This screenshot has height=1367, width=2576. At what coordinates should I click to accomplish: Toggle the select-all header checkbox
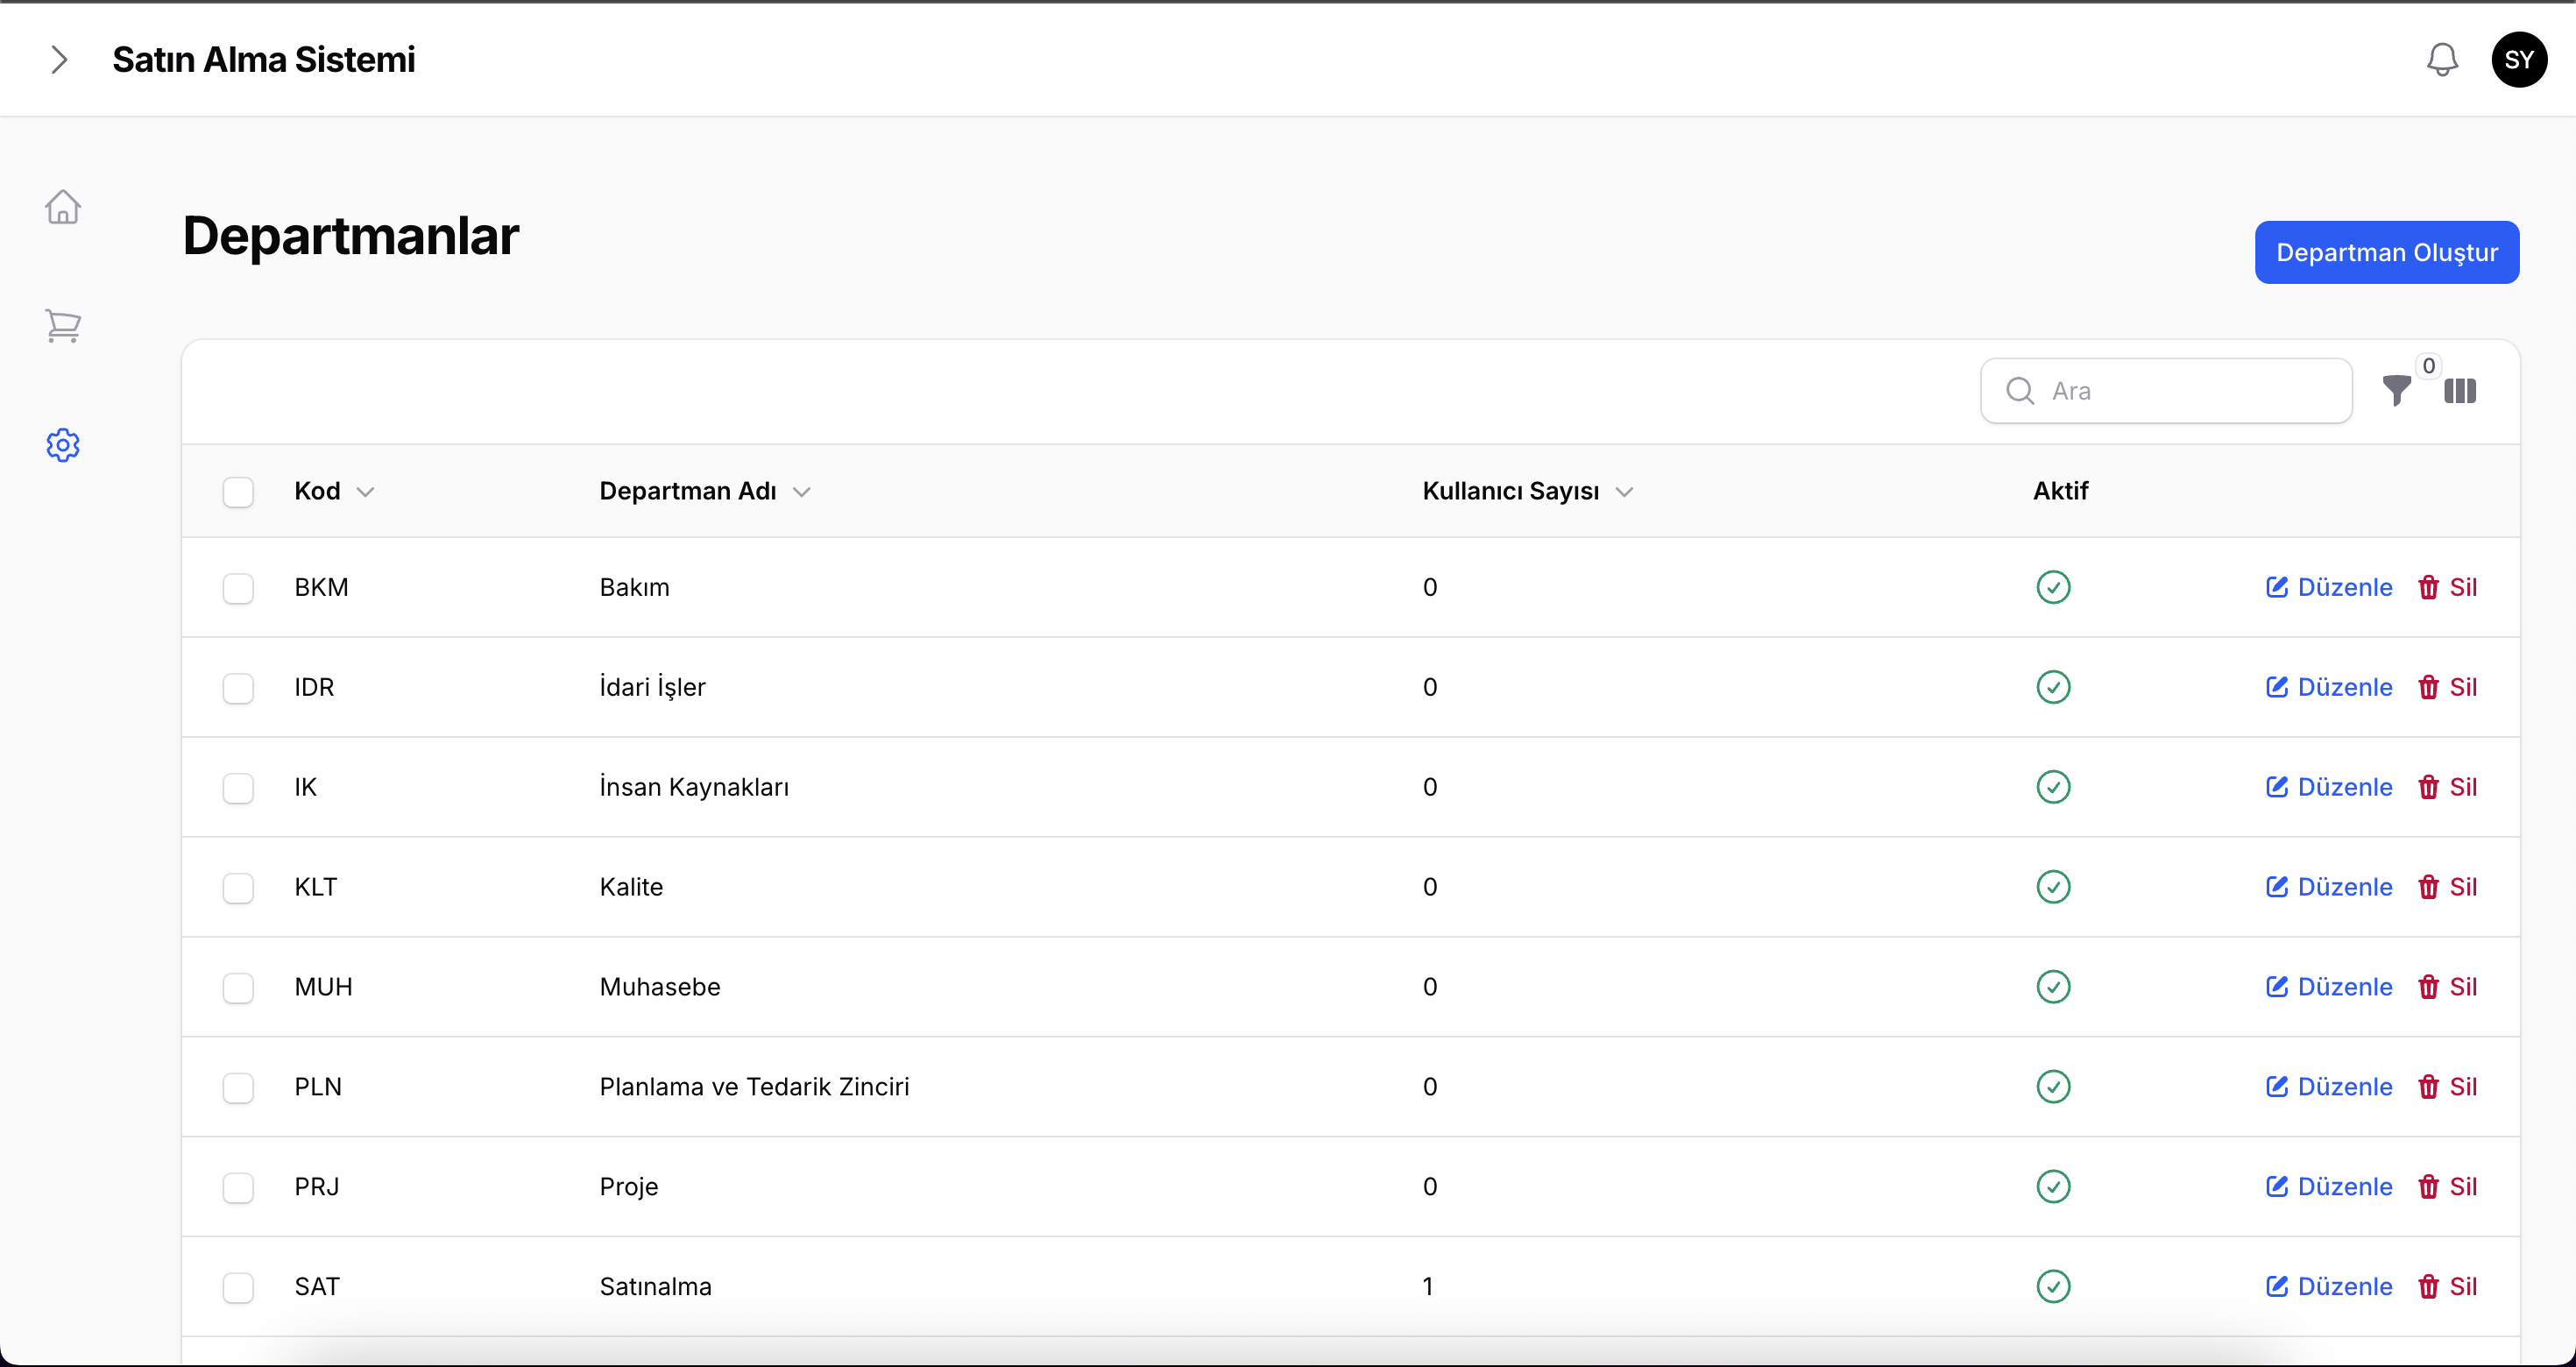(238, 492)
